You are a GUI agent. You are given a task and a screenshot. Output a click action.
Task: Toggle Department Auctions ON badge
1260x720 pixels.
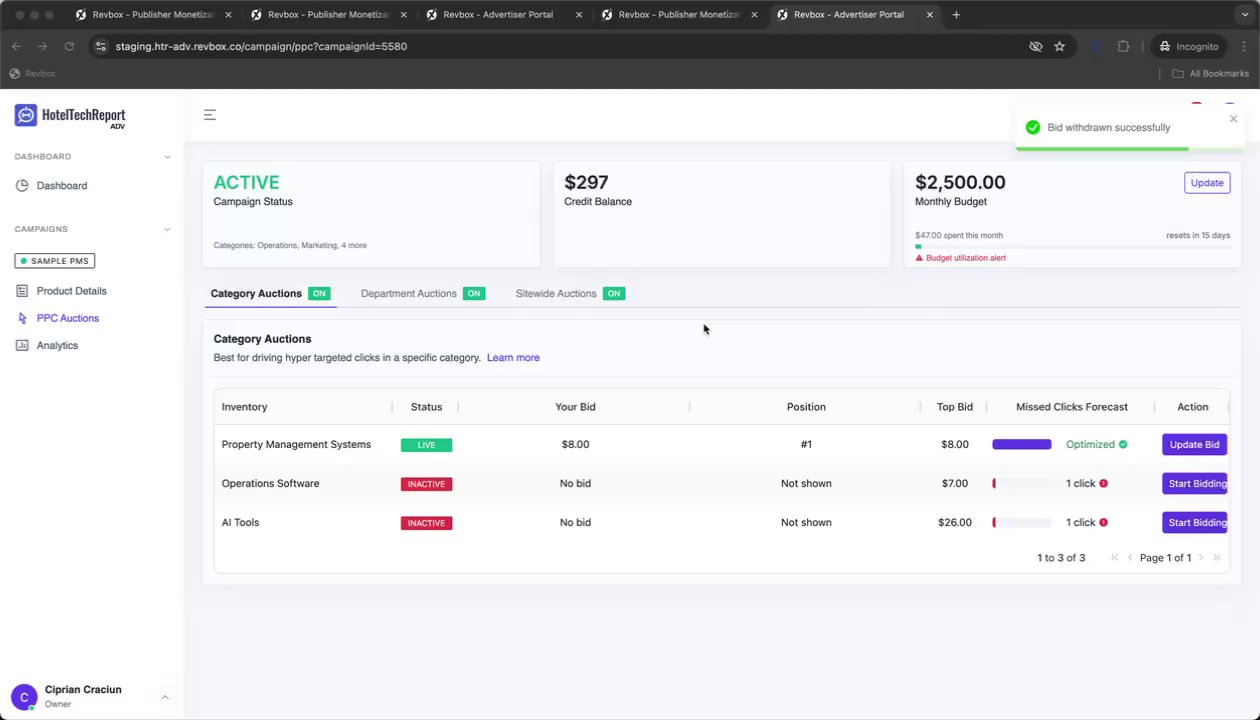[x=474, y=293]
